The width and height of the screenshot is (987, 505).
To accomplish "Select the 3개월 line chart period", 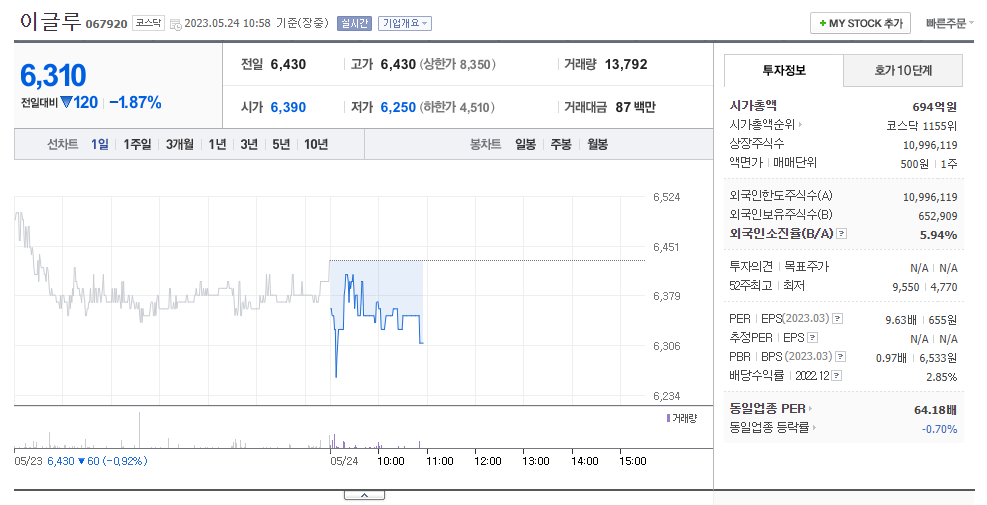I will 180,144.
